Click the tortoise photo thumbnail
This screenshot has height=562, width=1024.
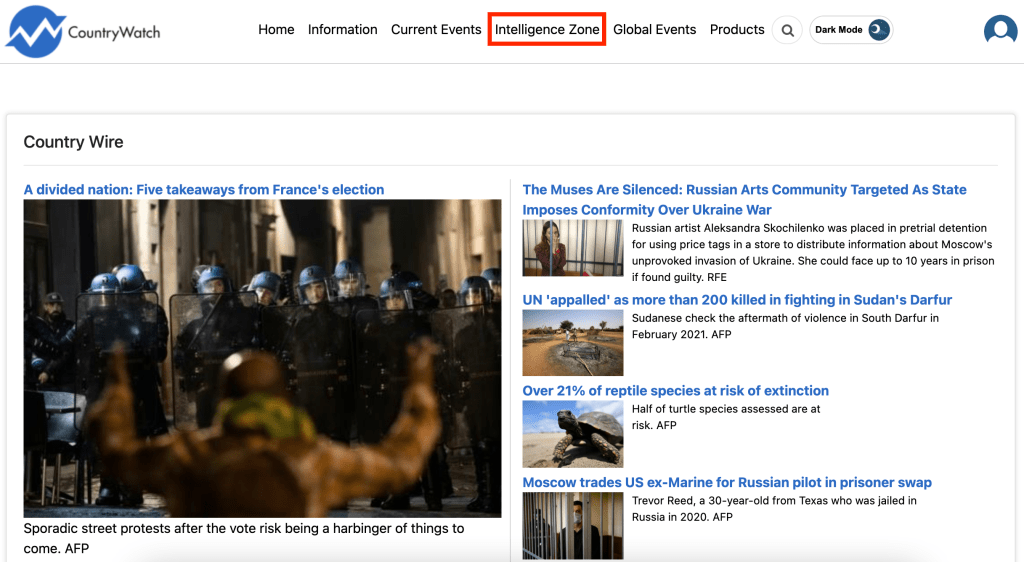[573, 434]
